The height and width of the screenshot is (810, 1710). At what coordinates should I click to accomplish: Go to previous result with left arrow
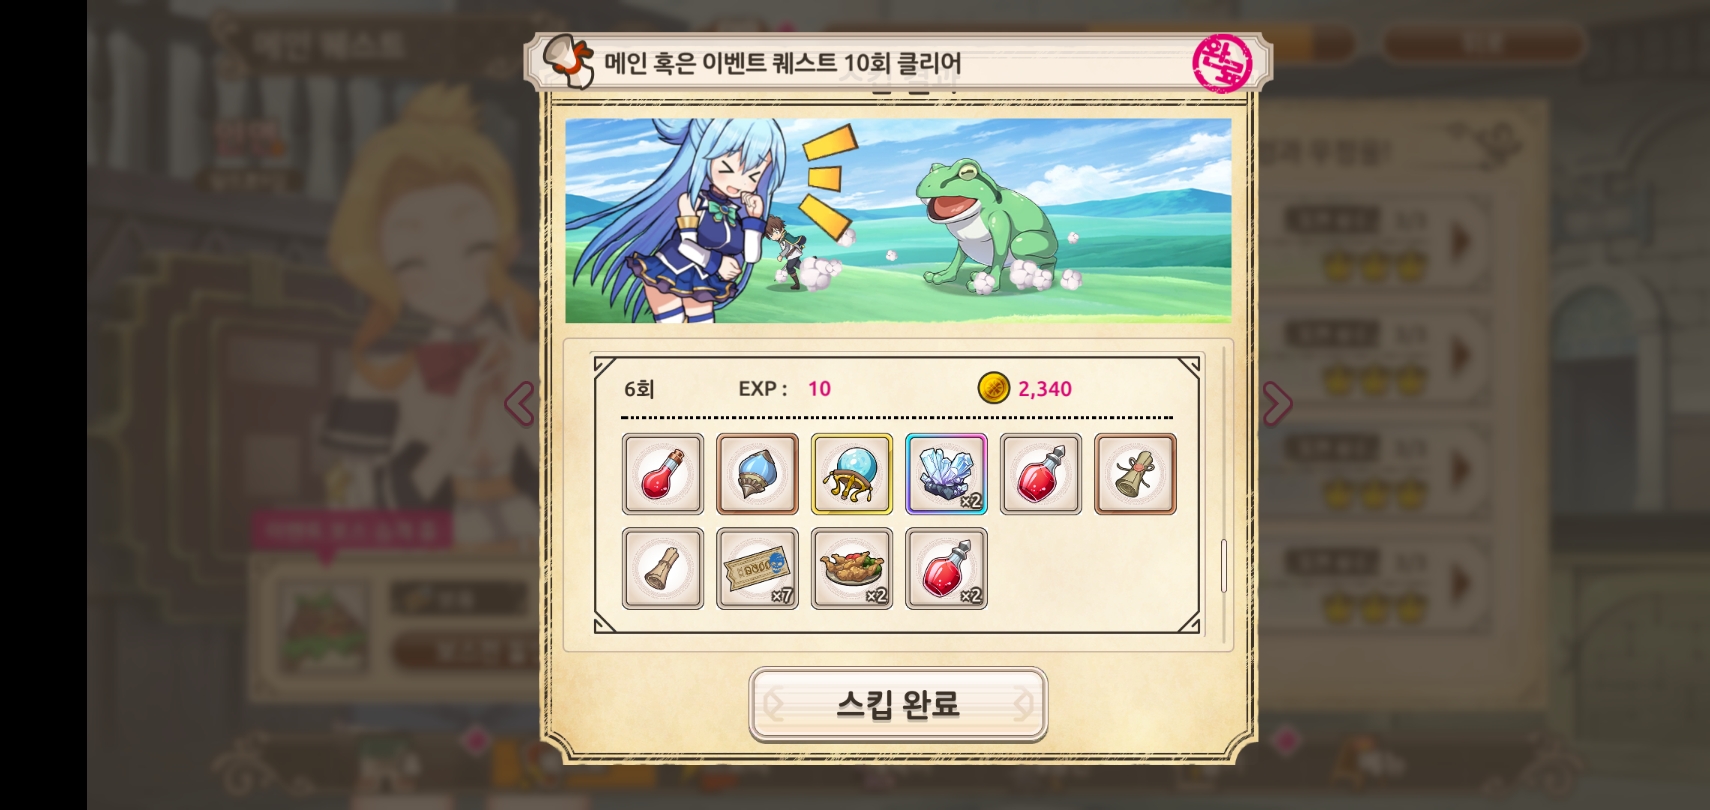click(519, 403)
